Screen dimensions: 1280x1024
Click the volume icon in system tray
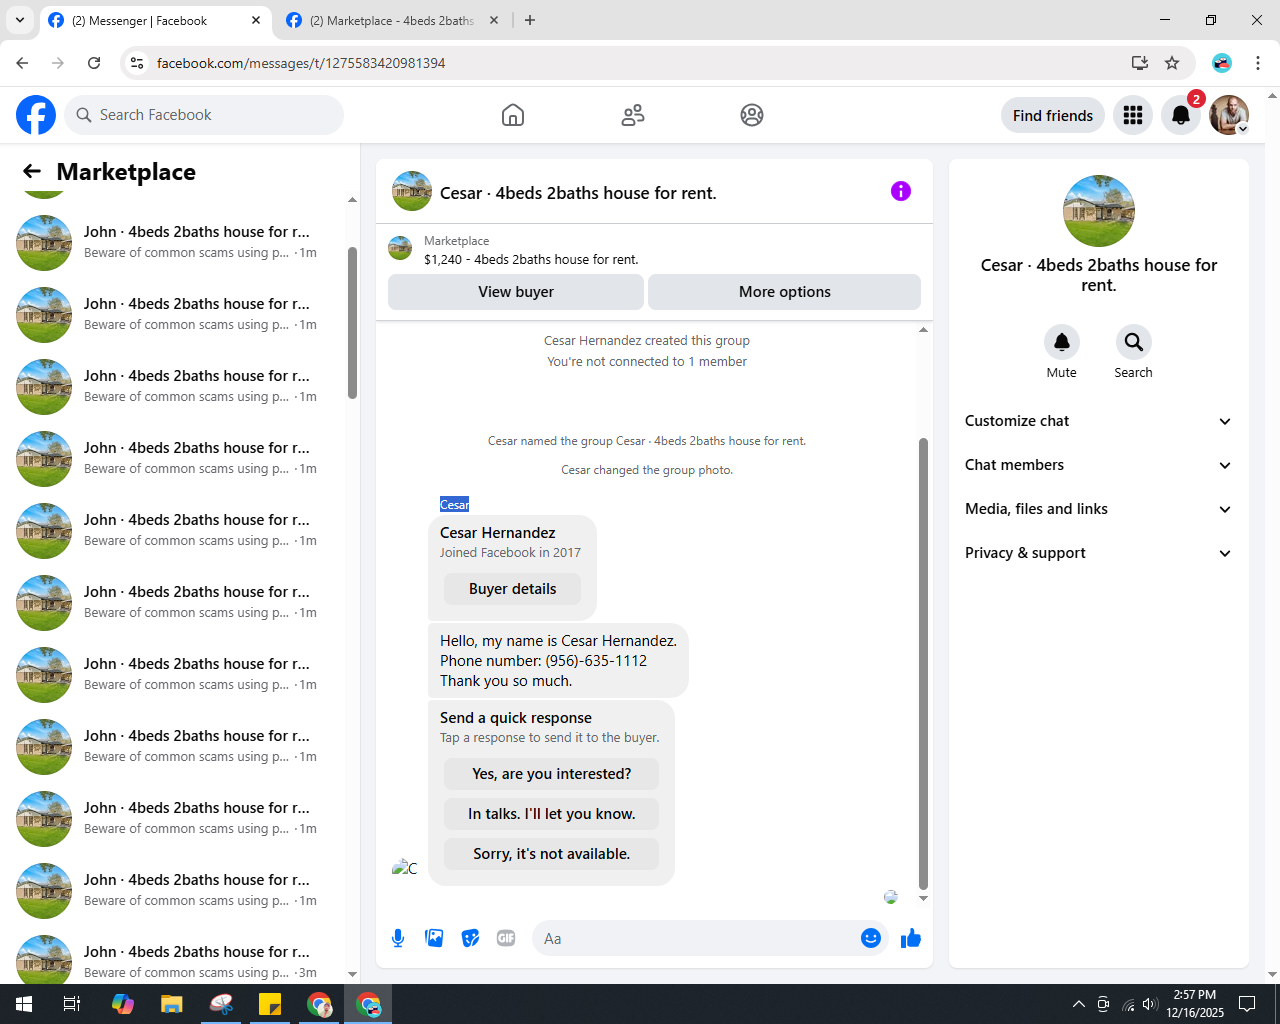click(x=1150, y=1004)
